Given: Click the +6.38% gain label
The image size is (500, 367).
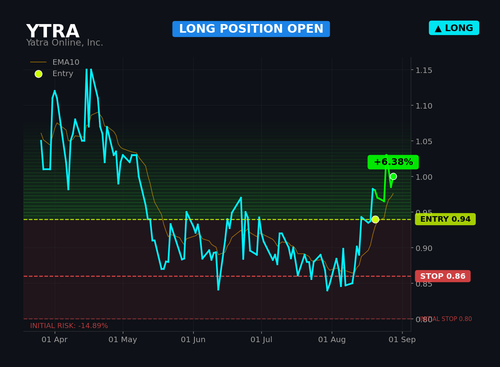Looking at the screenshot, I should 393,162.
